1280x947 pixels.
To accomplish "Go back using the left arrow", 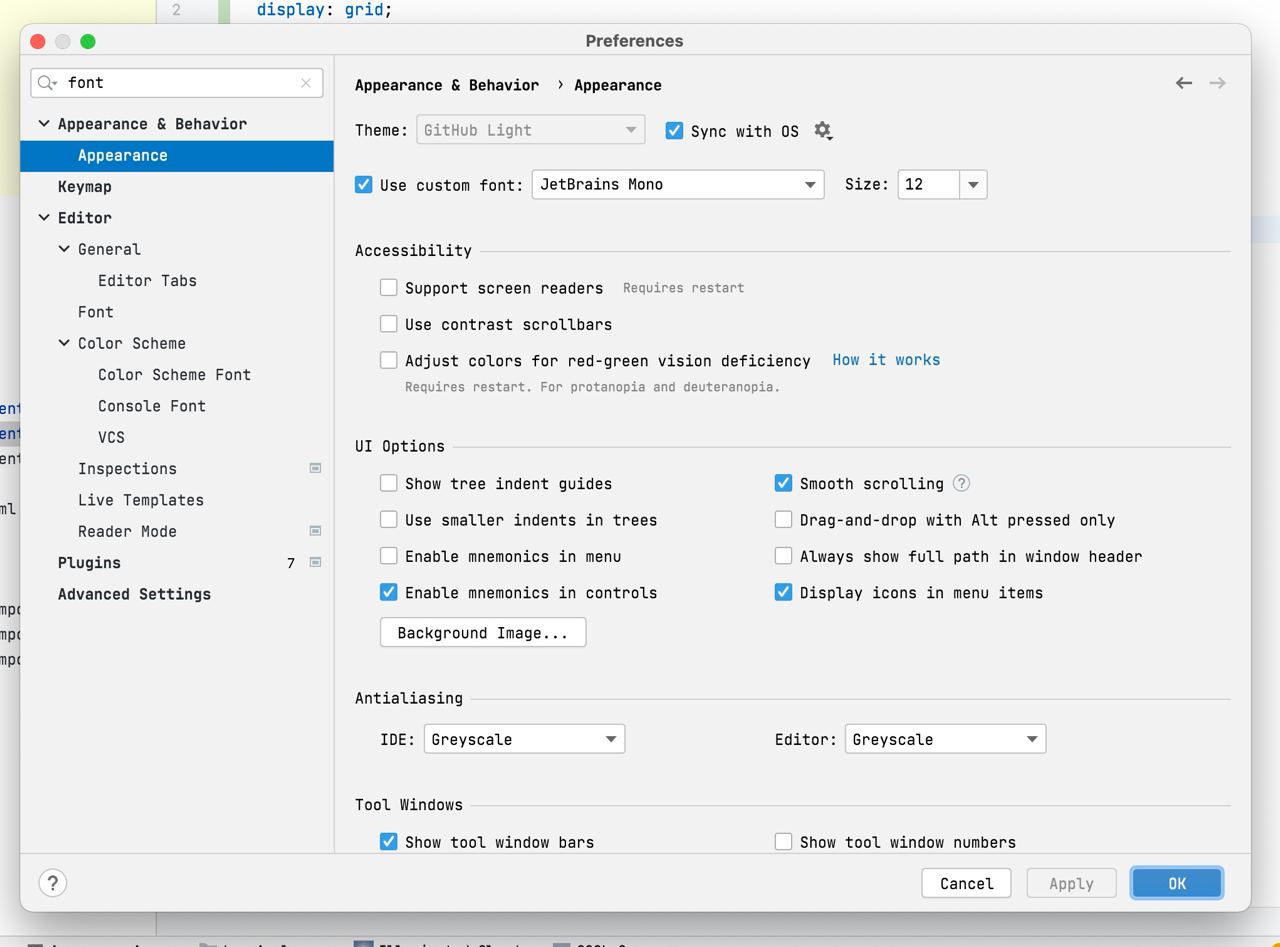I will (x=1184, y=83).
